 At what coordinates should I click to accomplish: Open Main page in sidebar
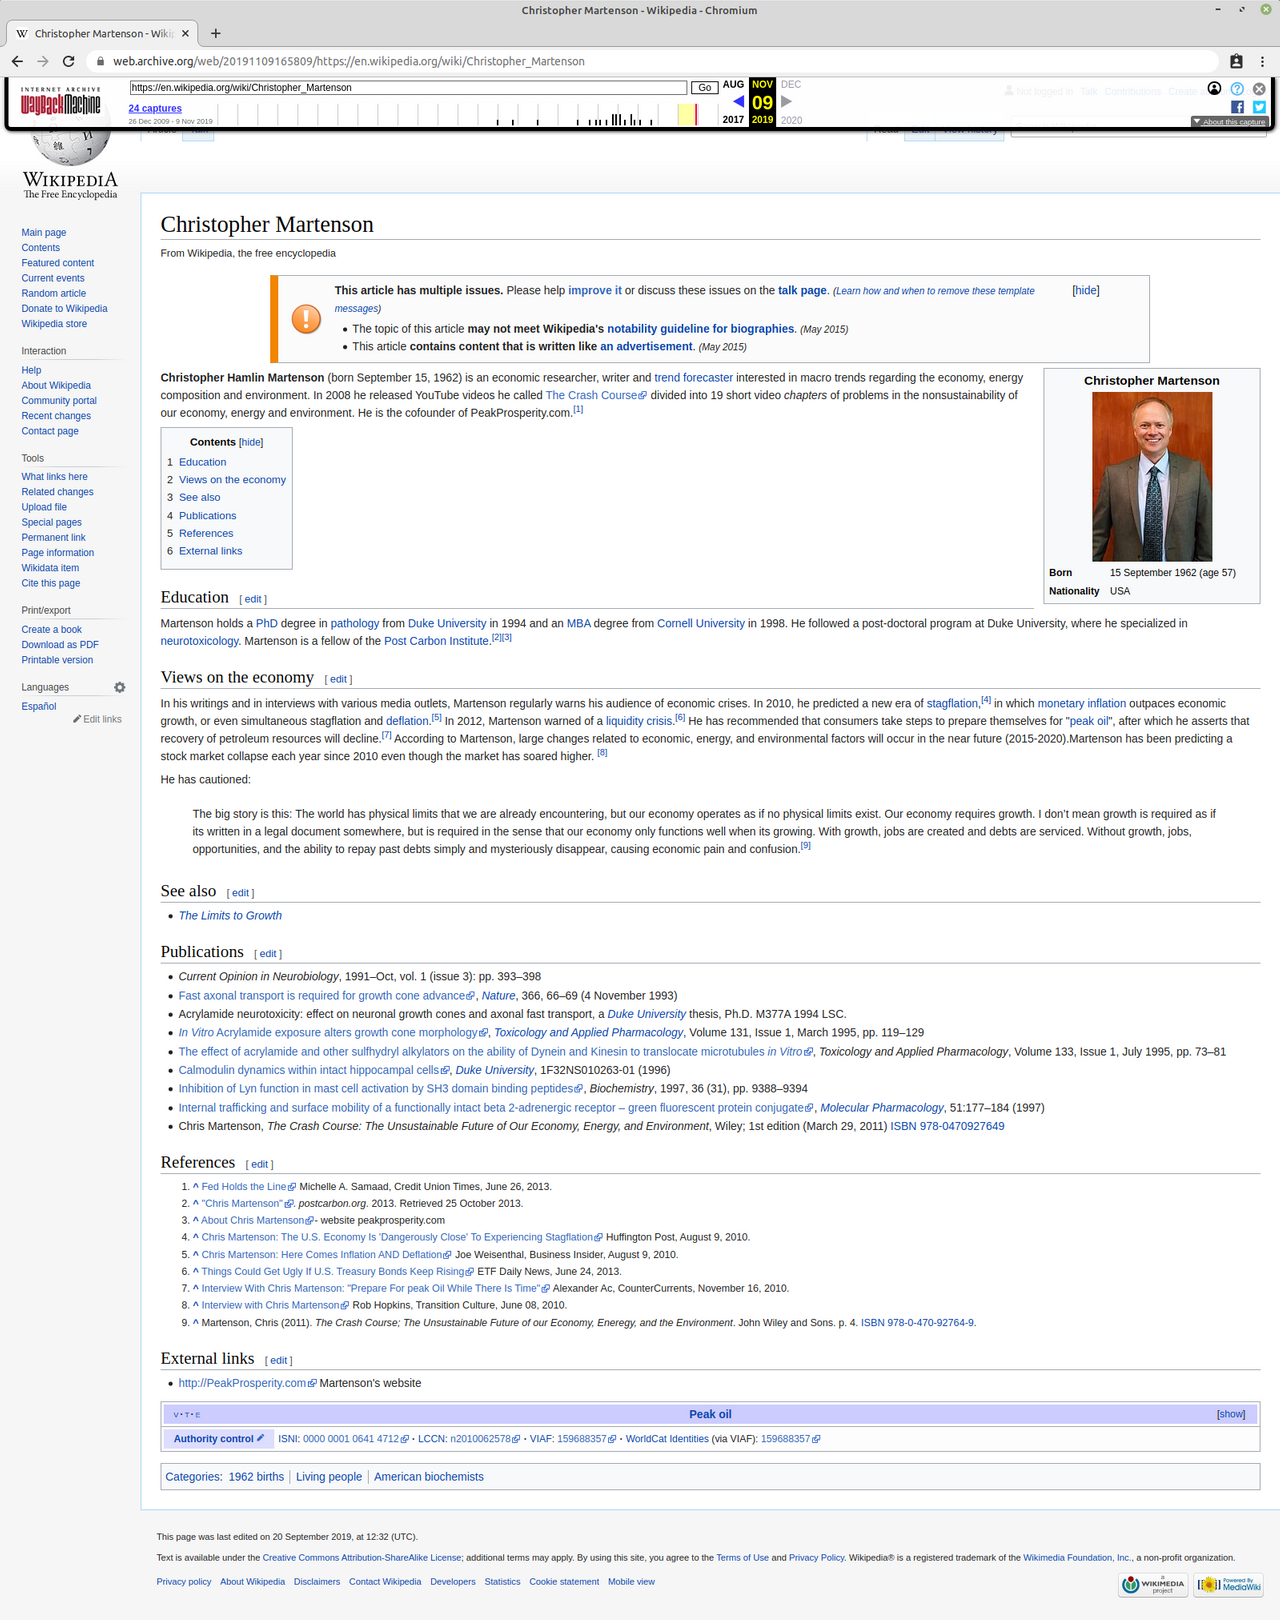coord(44,233)
